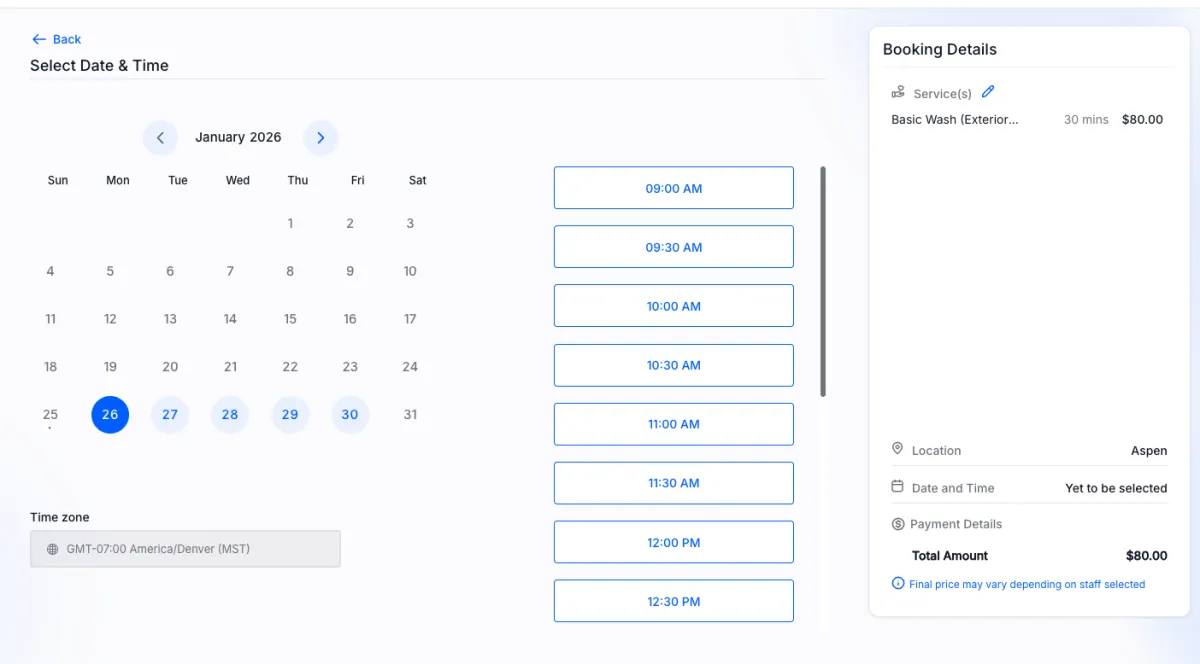Click the location pin icon
The image size is (1200, 664).
coord(897,449)
